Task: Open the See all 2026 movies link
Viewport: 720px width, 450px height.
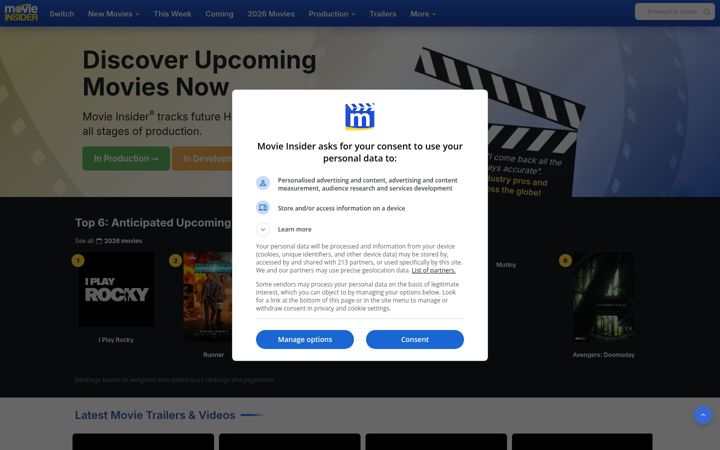Action: [x=108, y=241]
